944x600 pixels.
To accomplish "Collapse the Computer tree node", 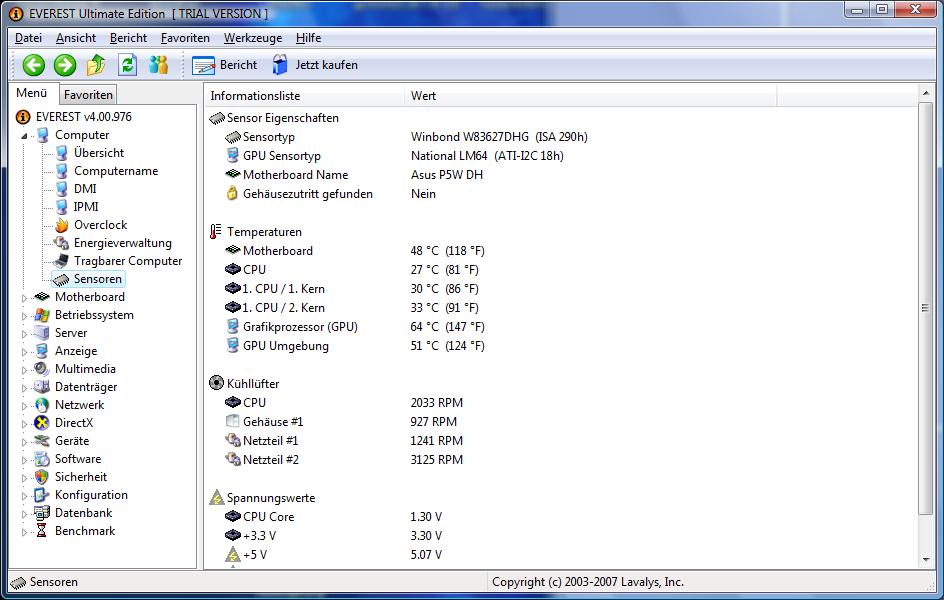I will pyautogui.click(x=24, y=136).
